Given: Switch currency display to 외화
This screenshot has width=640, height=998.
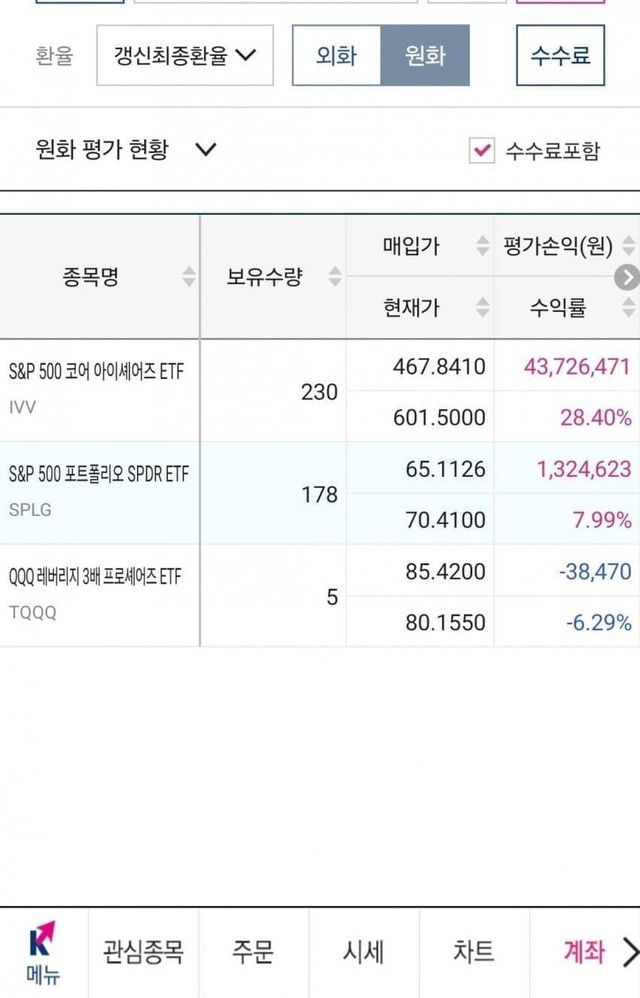Looking at the screenshot, I should click(336, 56).
